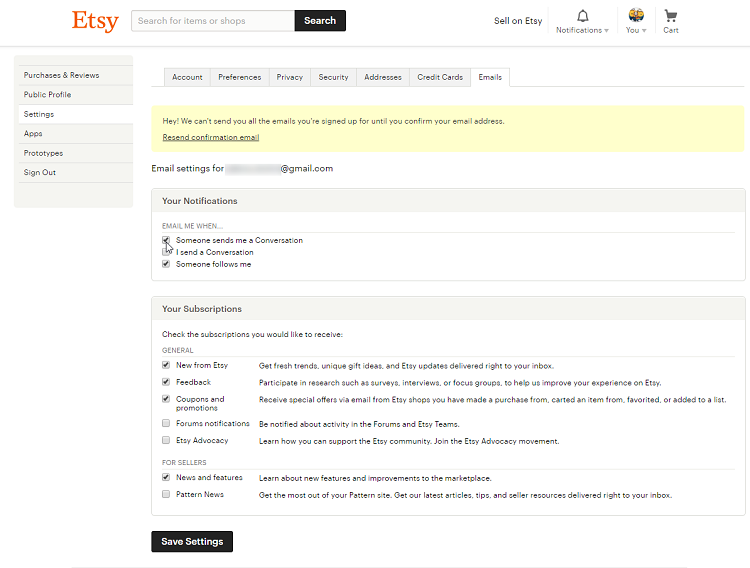The height and width of the screenshot is (568, 750).
Task: Enable Etsy Advocacy subscription
Action: click(x=166, y=441)
